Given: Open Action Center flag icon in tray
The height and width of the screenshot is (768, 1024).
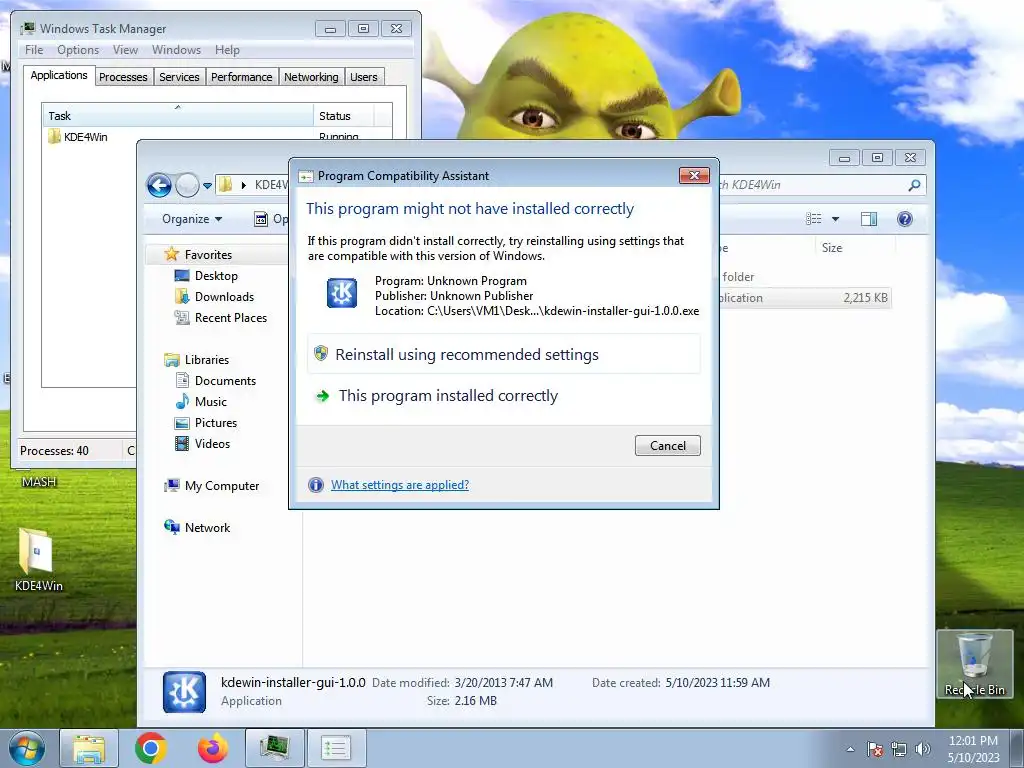Looking at the screenshot, I should tap(874, 749).
